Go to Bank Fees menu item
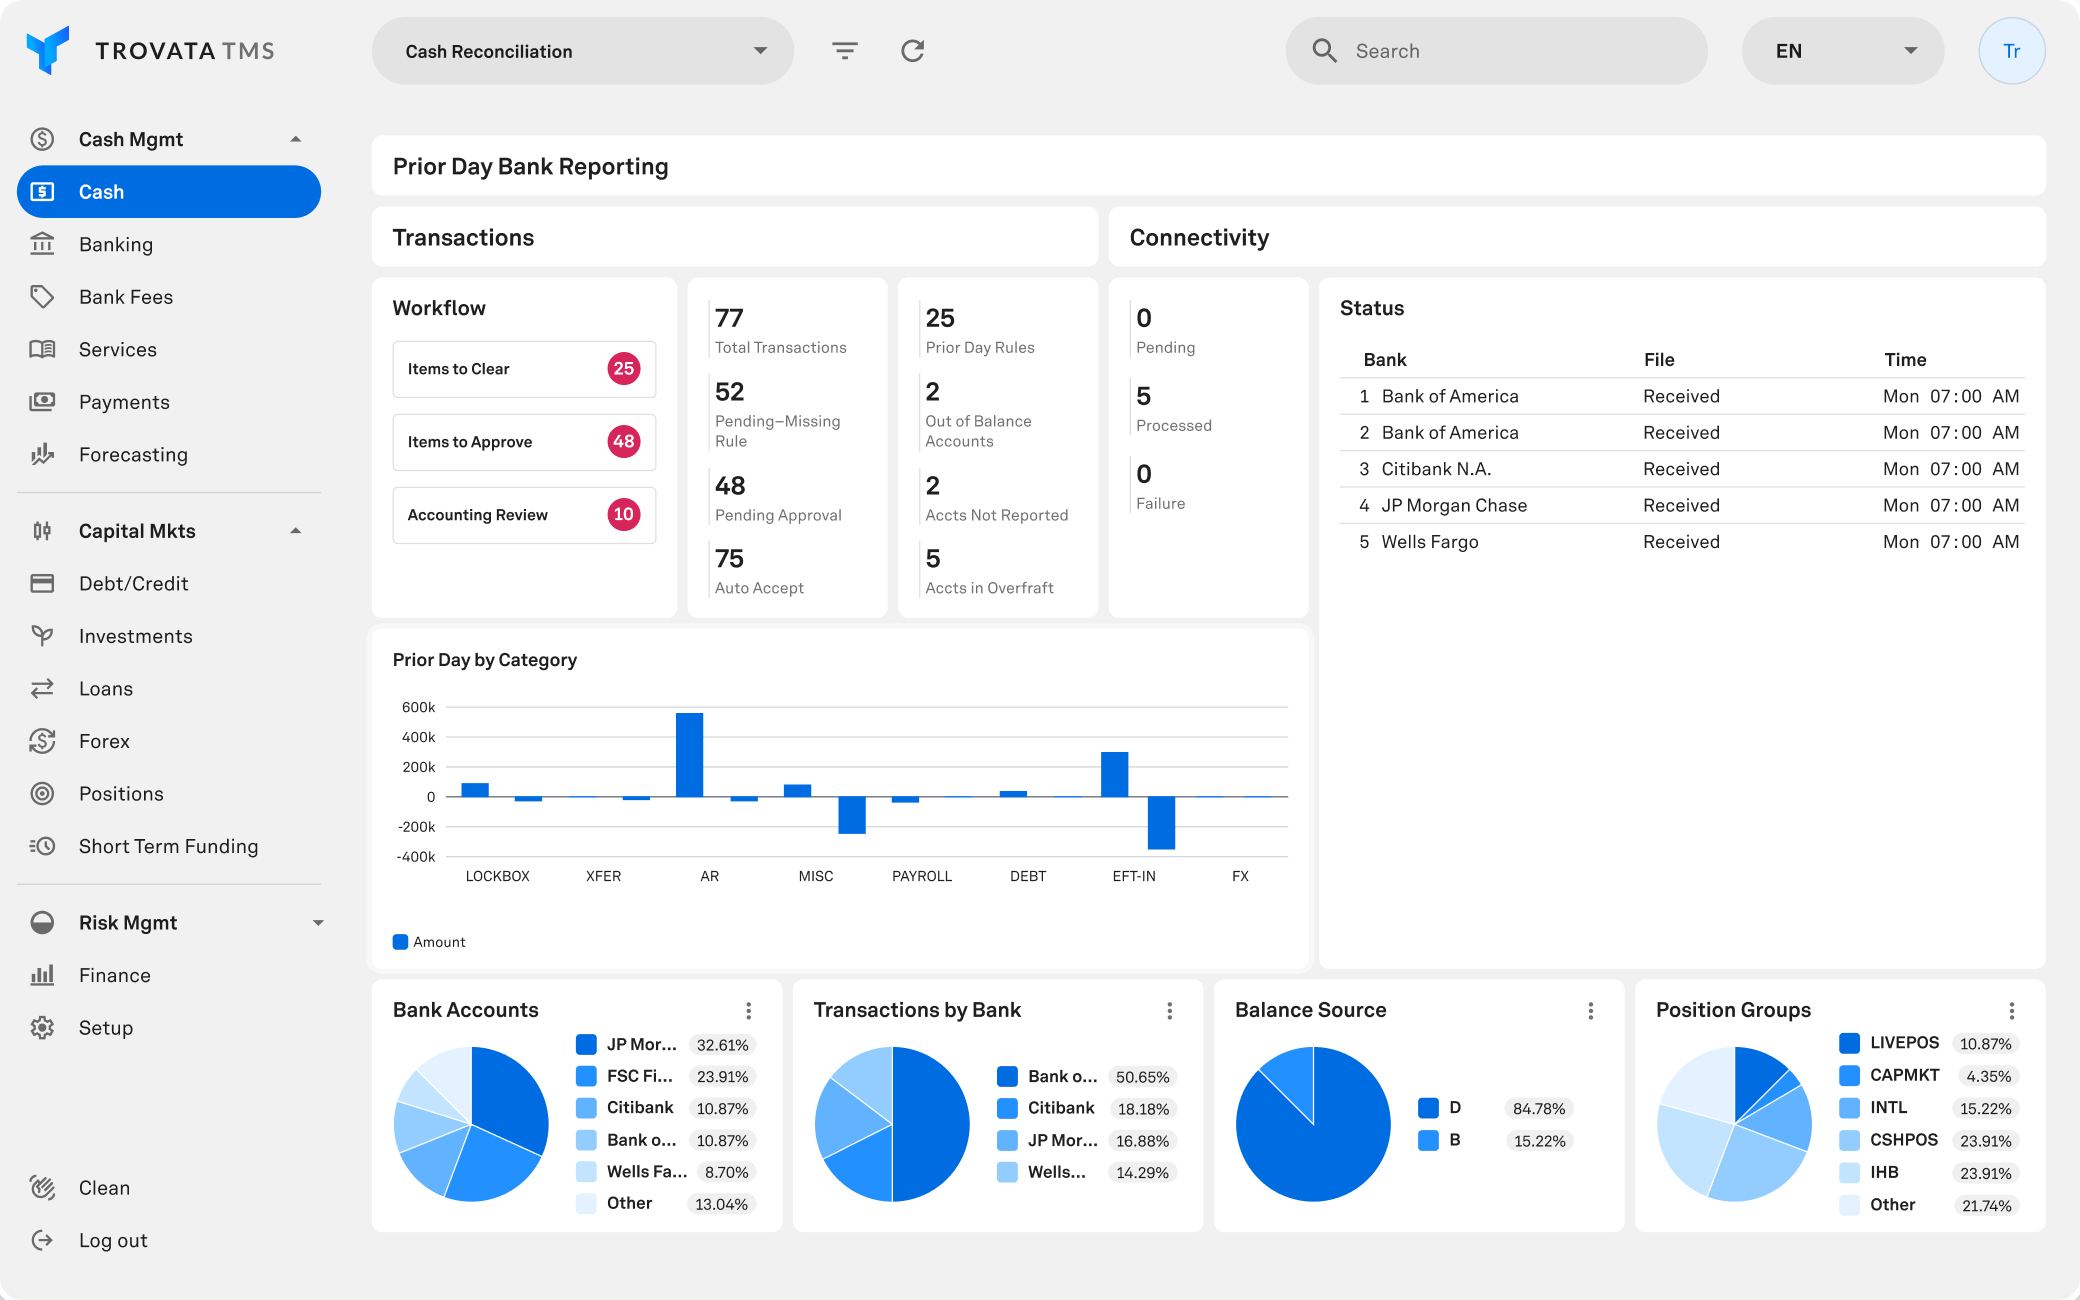The height and width of the screenshot is (1300, 2080). pos(126,297)
